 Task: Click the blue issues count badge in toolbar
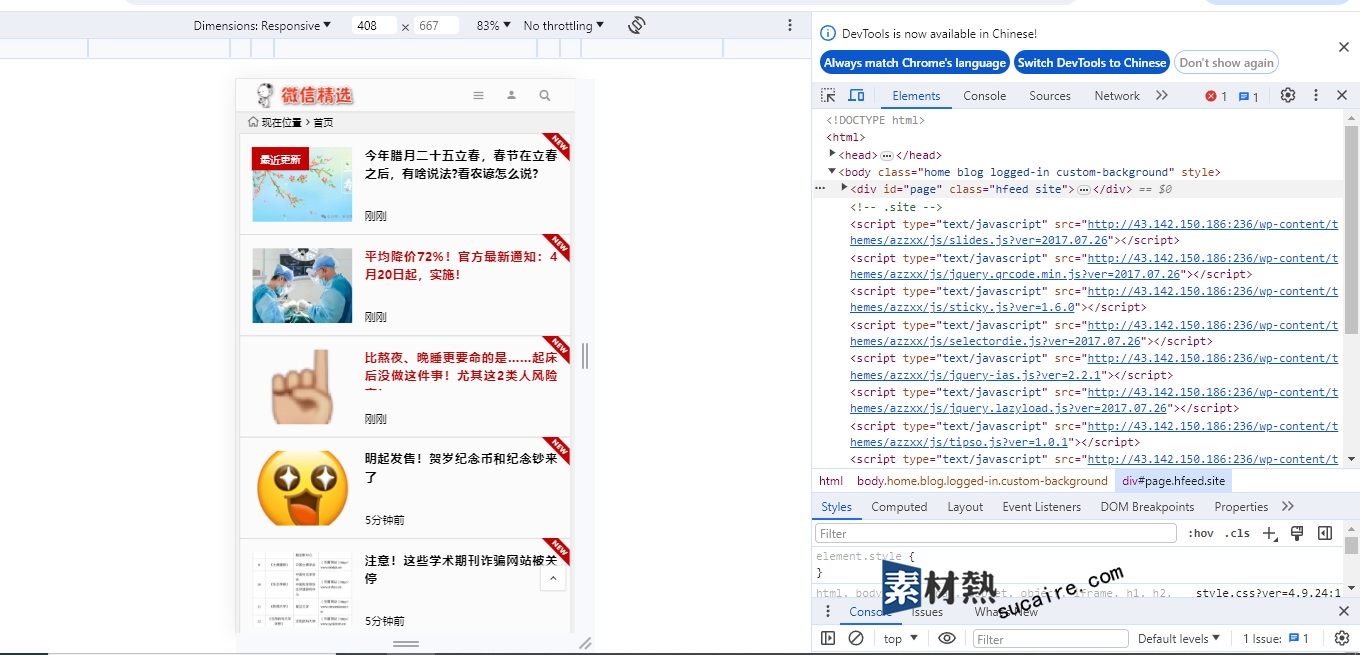pyautogui.click(x=1249, y=96)
